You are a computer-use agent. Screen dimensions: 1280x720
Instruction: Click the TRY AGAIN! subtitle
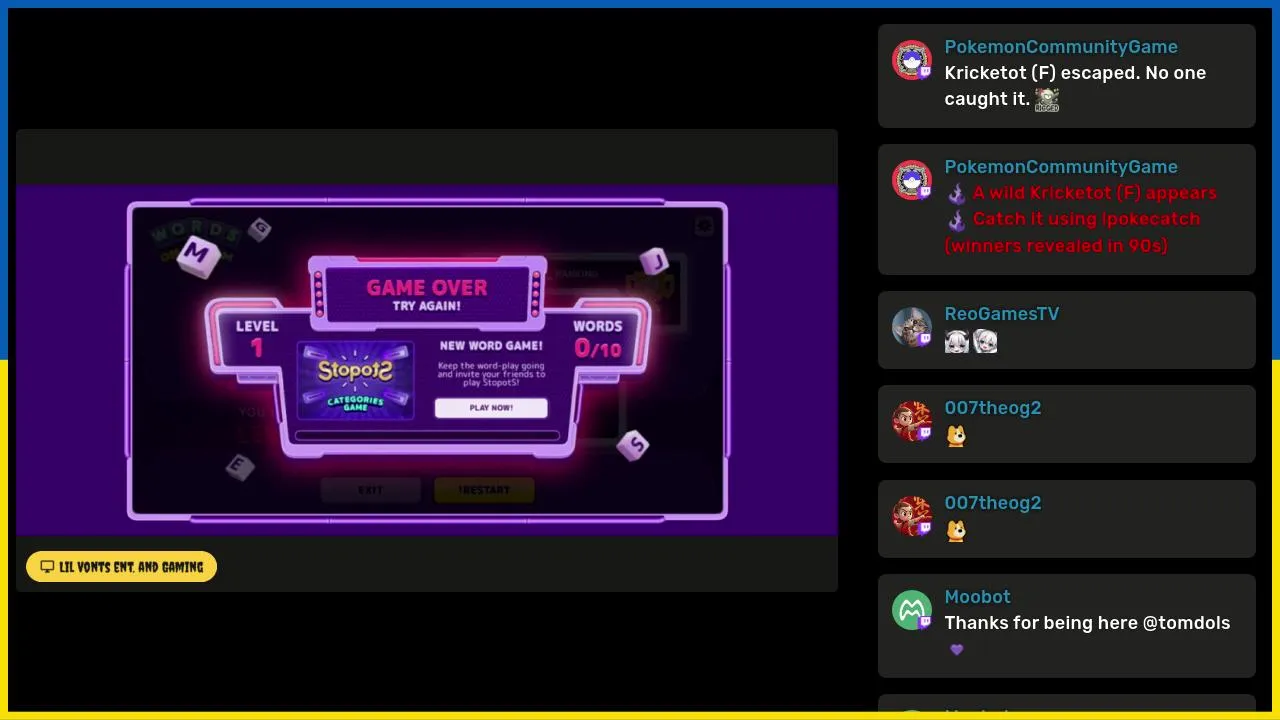click(x=427, y=306)
